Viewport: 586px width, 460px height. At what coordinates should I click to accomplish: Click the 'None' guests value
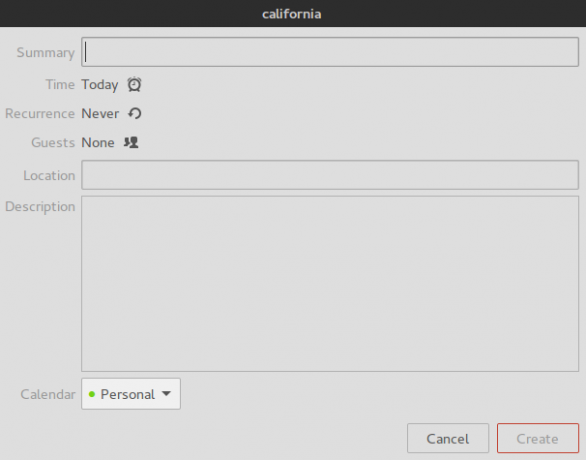[98, 143]
